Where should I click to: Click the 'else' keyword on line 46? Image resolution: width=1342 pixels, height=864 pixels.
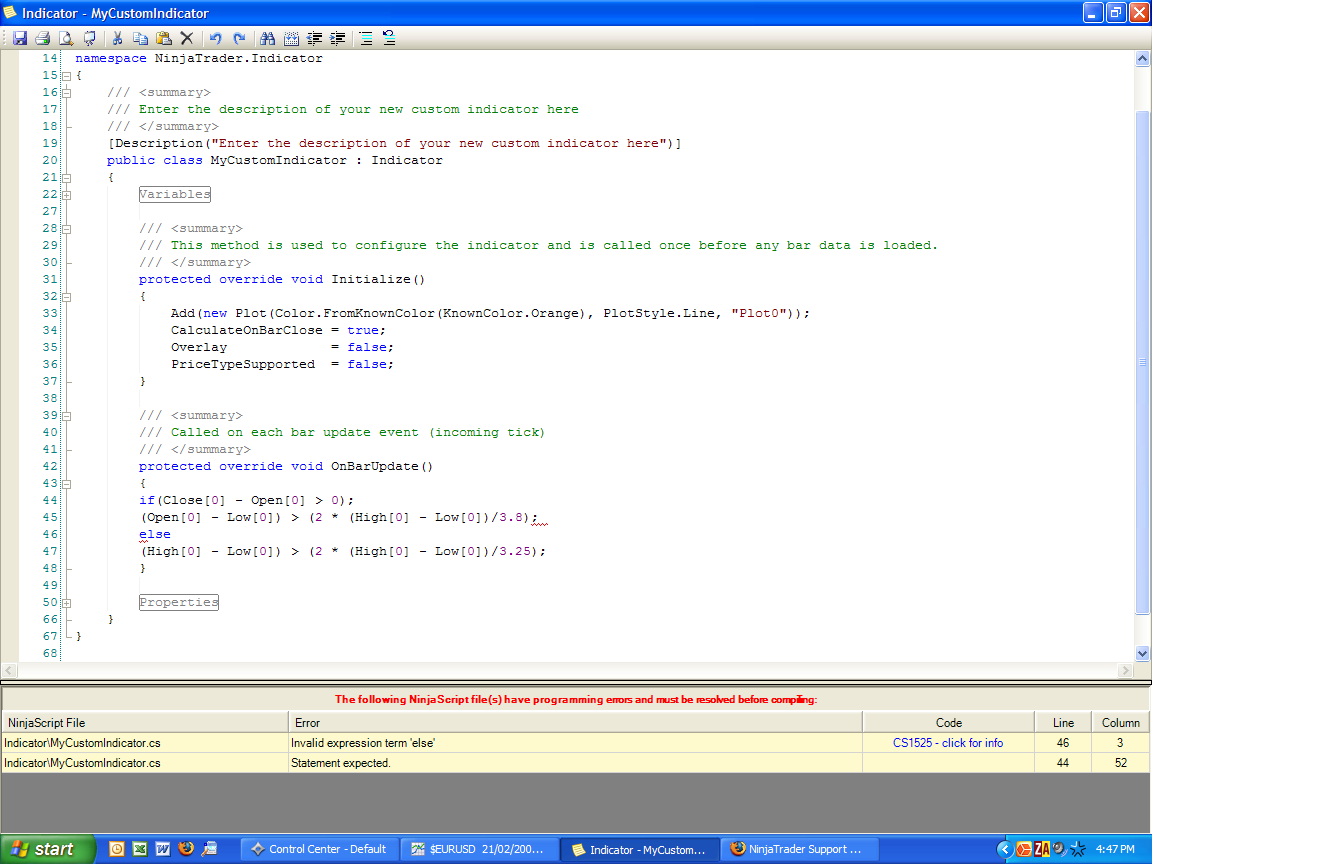click(x=155, y=534)
